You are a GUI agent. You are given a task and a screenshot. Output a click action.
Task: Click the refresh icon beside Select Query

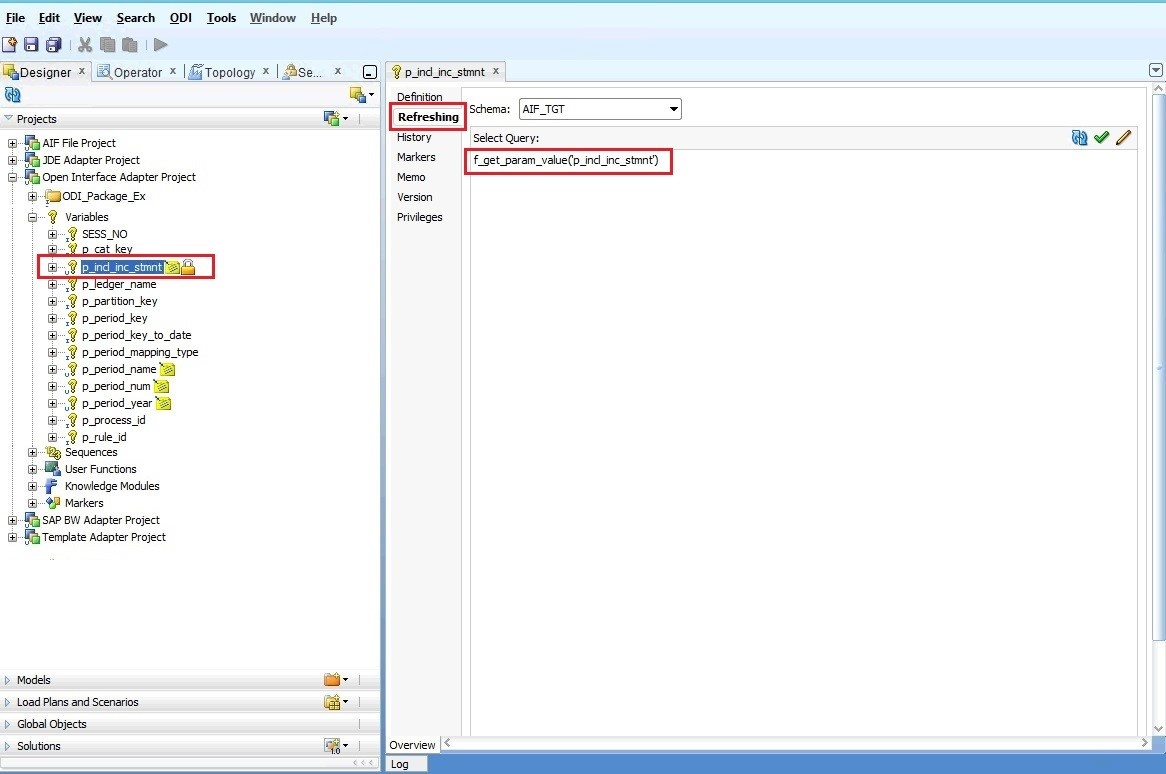click(x=1079, y=138)
